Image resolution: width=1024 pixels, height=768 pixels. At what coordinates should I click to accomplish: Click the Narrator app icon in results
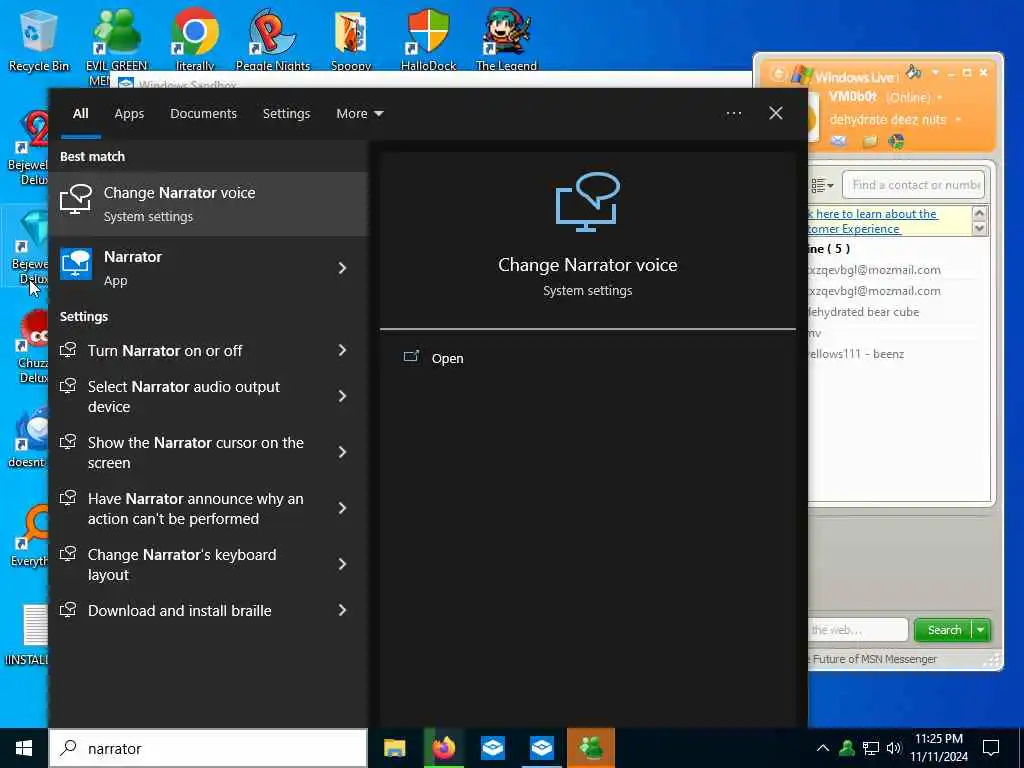coord(76,264)
